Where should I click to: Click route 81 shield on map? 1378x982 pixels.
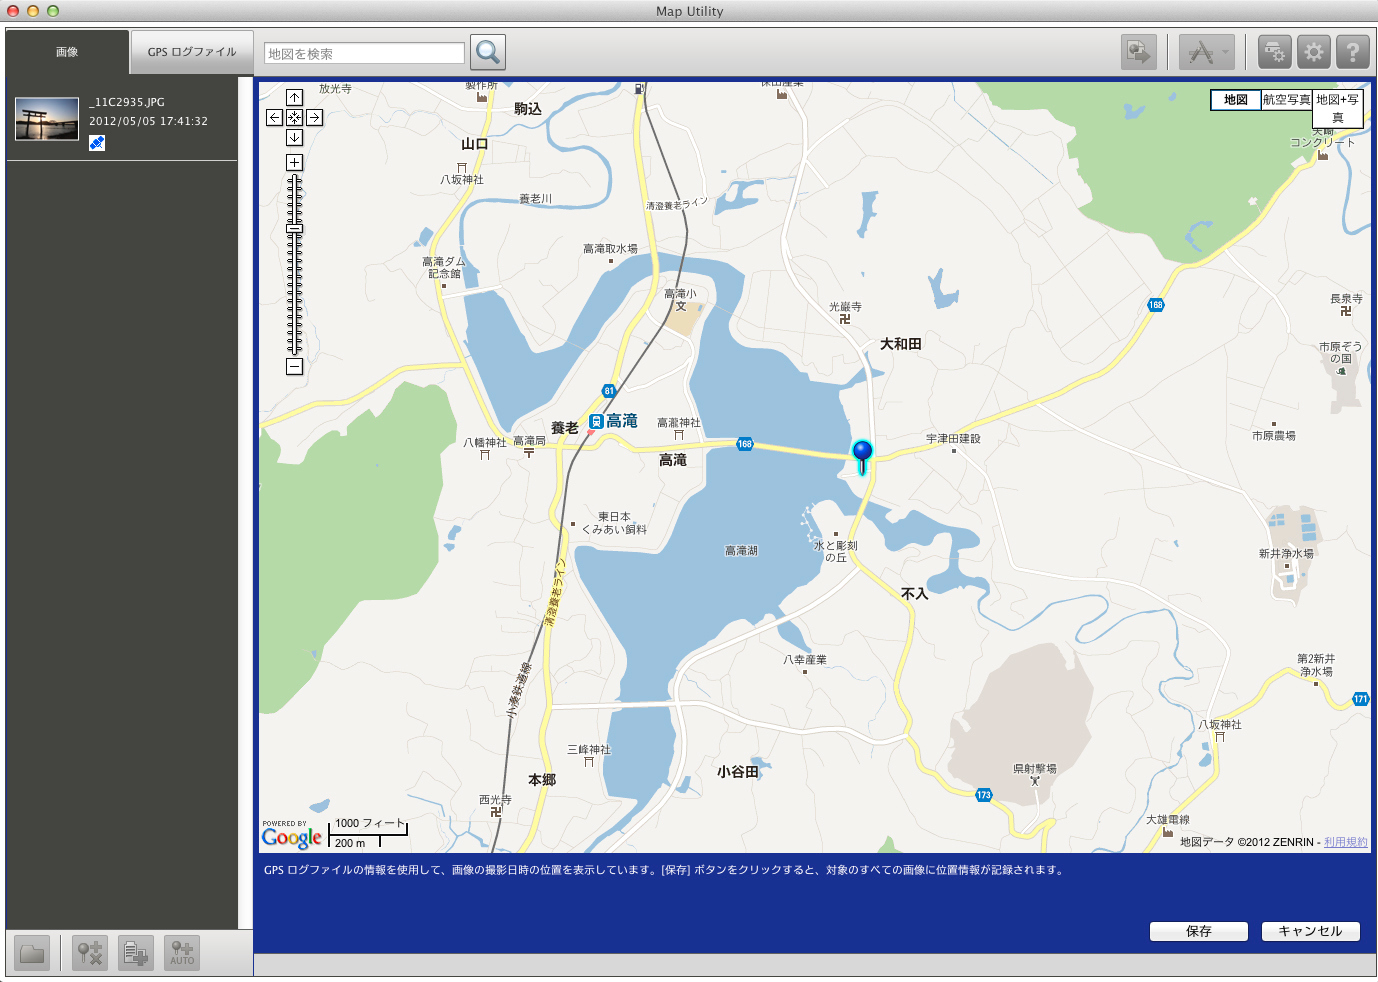pyautogui.click(x=609, y=391)
